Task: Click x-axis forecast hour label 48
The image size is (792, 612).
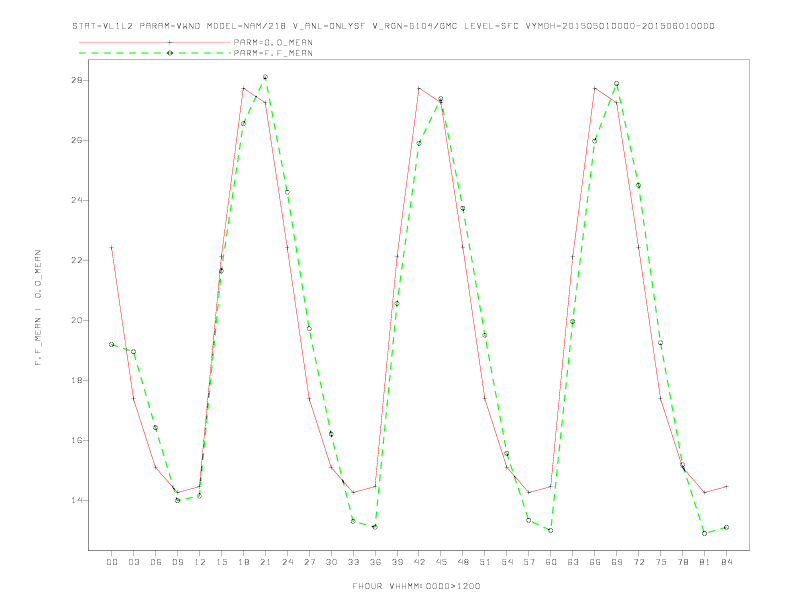Action: coord(463,562)
